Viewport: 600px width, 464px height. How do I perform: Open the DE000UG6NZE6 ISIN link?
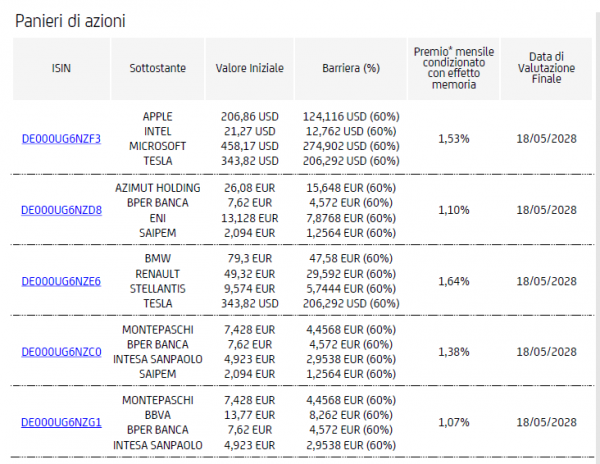coord(61,282)
